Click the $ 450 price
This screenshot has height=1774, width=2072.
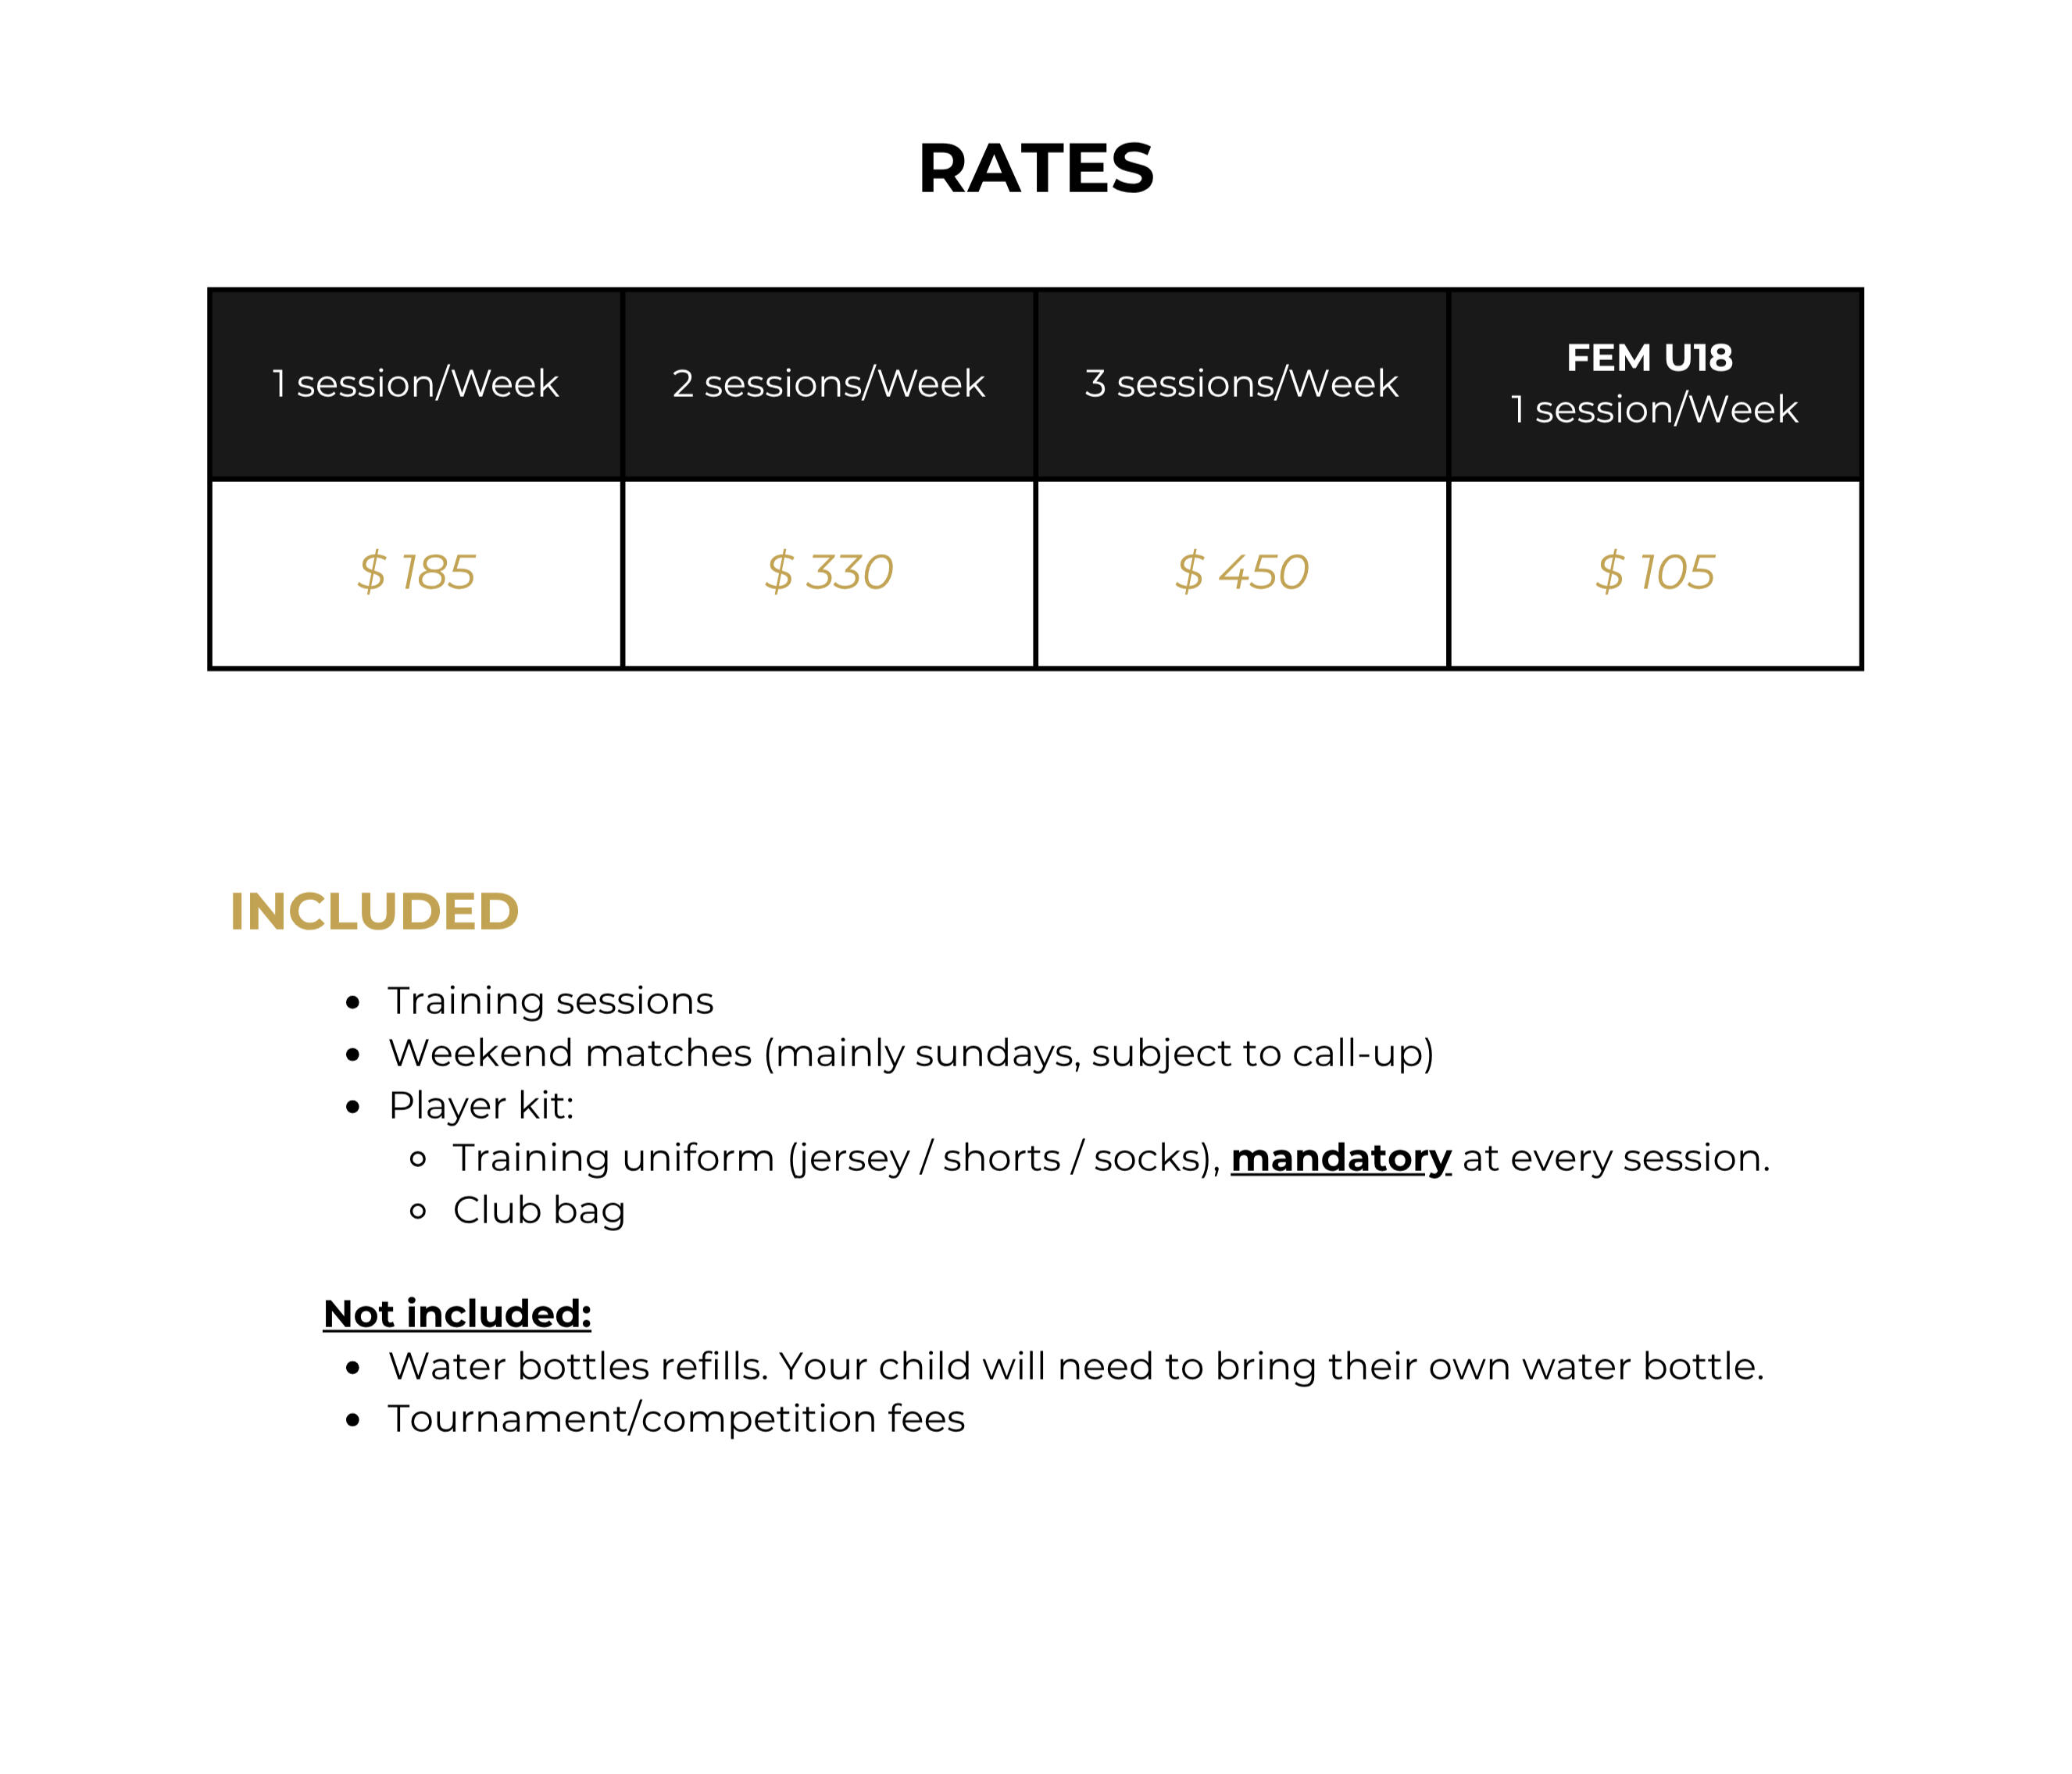pos(1241,572)
